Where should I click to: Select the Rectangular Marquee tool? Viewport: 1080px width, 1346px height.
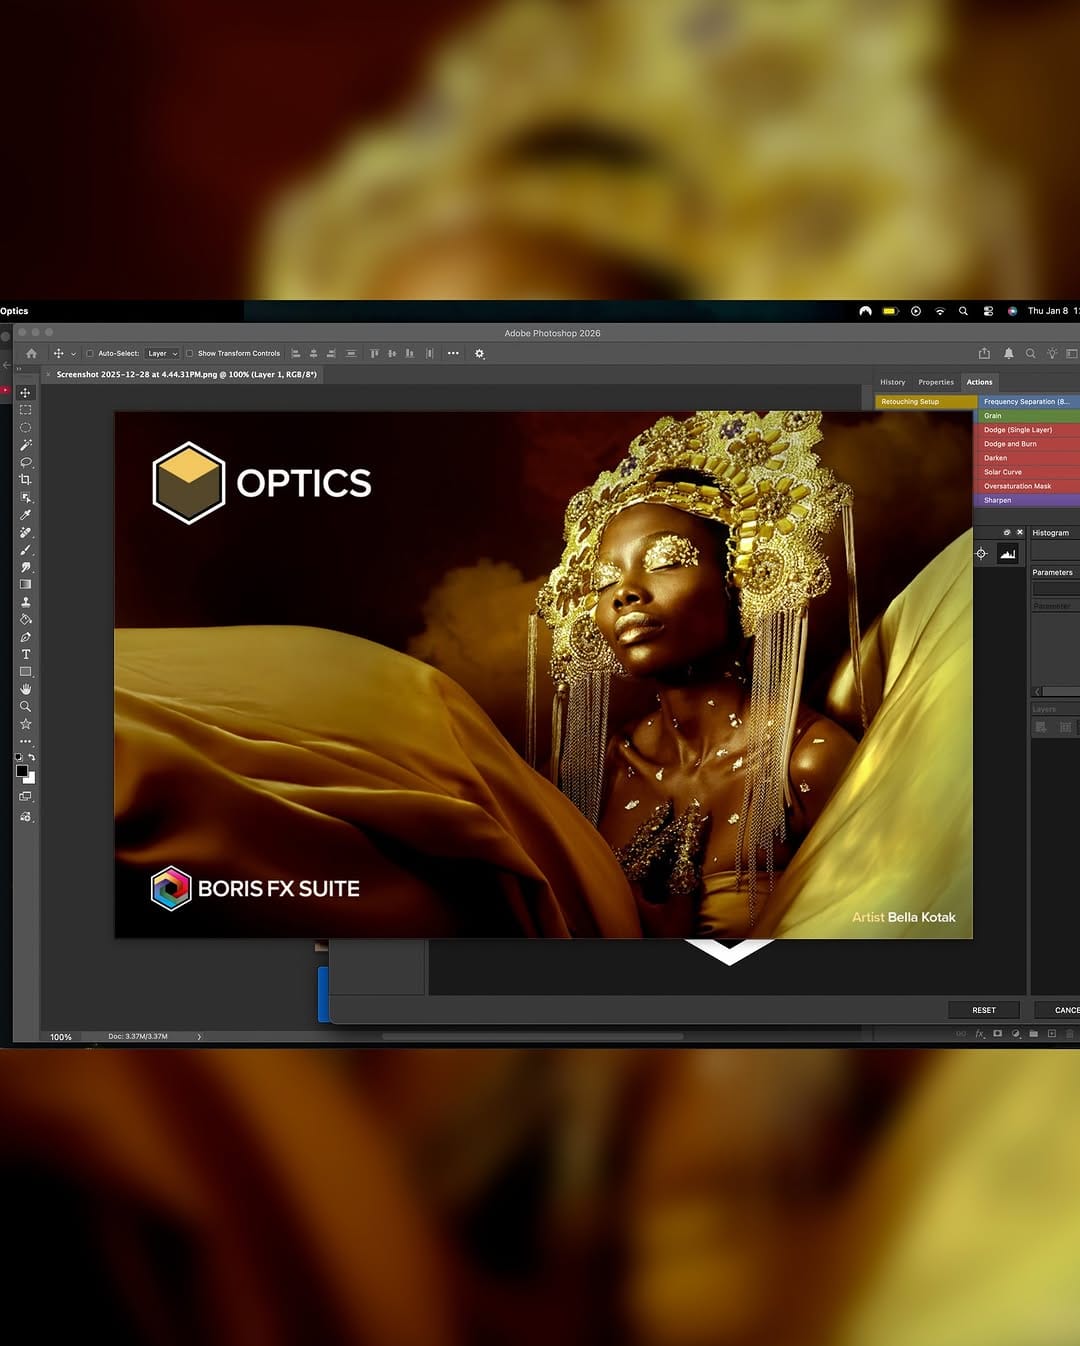tap(26, 410)
